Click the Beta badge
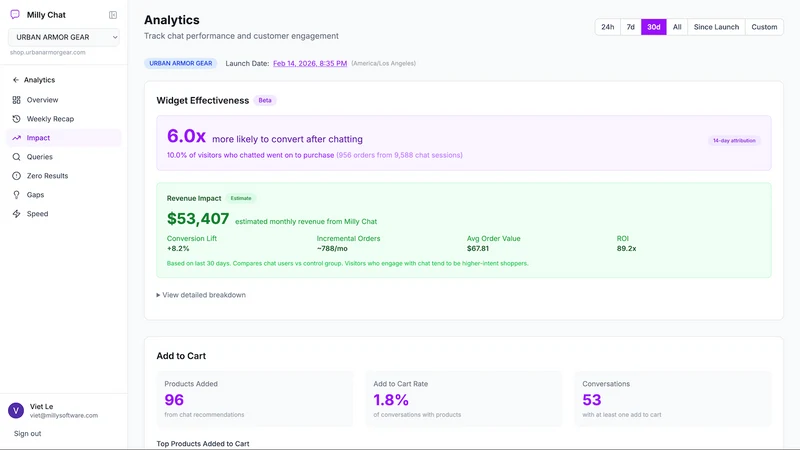Viewport: 800px width, 450px height. pos(265,101)
